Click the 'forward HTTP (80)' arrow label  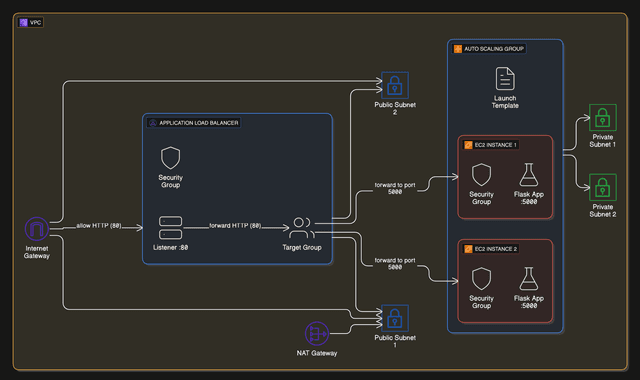coord(235,226)
